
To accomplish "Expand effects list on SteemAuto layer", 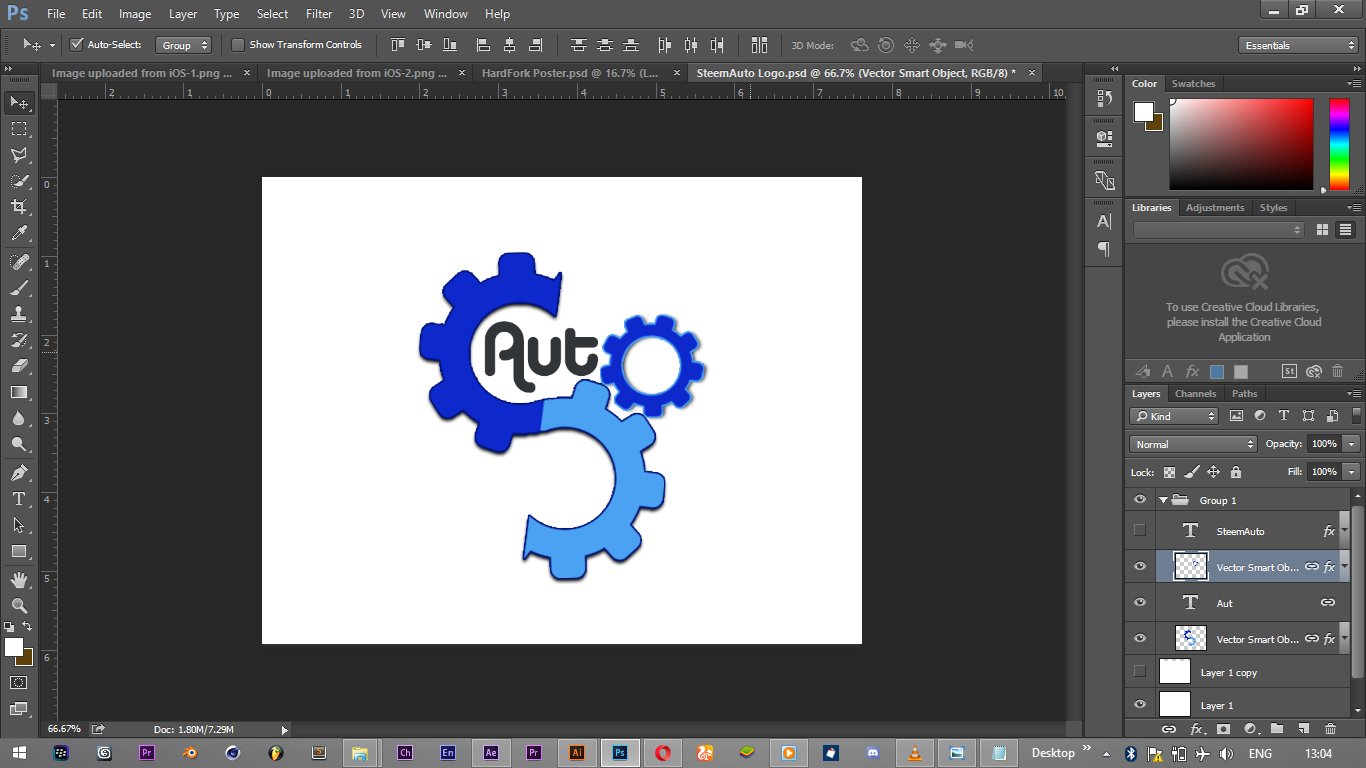I will coord(1345,531).
